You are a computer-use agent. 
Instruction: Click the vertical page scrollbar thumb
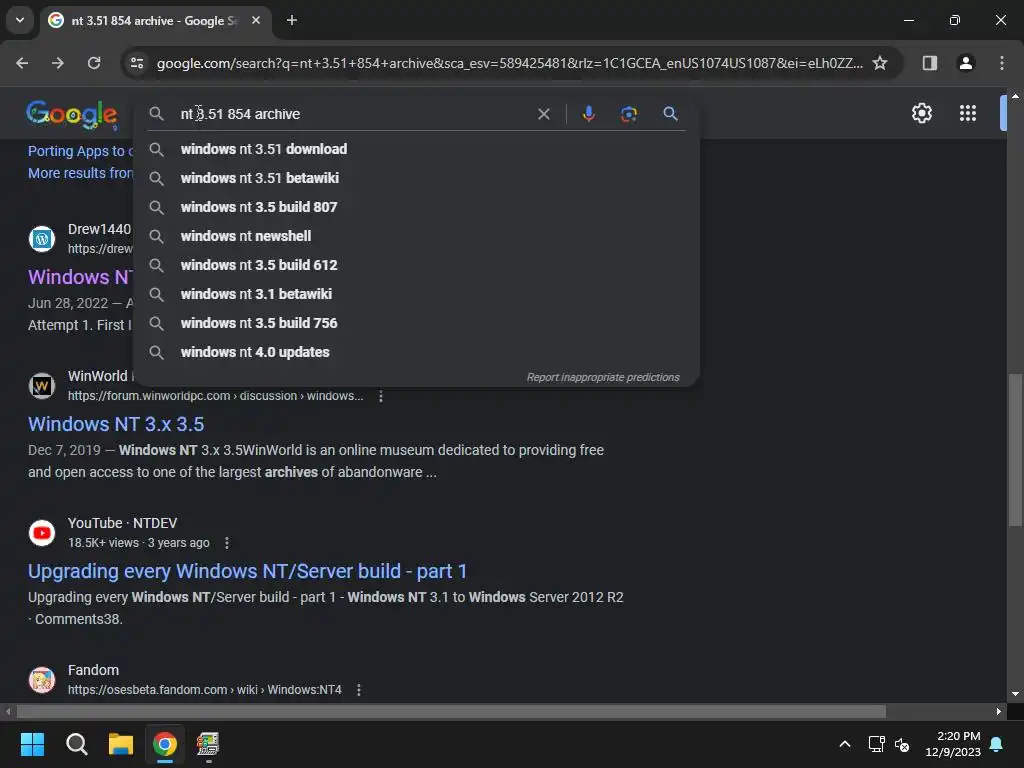coord(1015,449)
